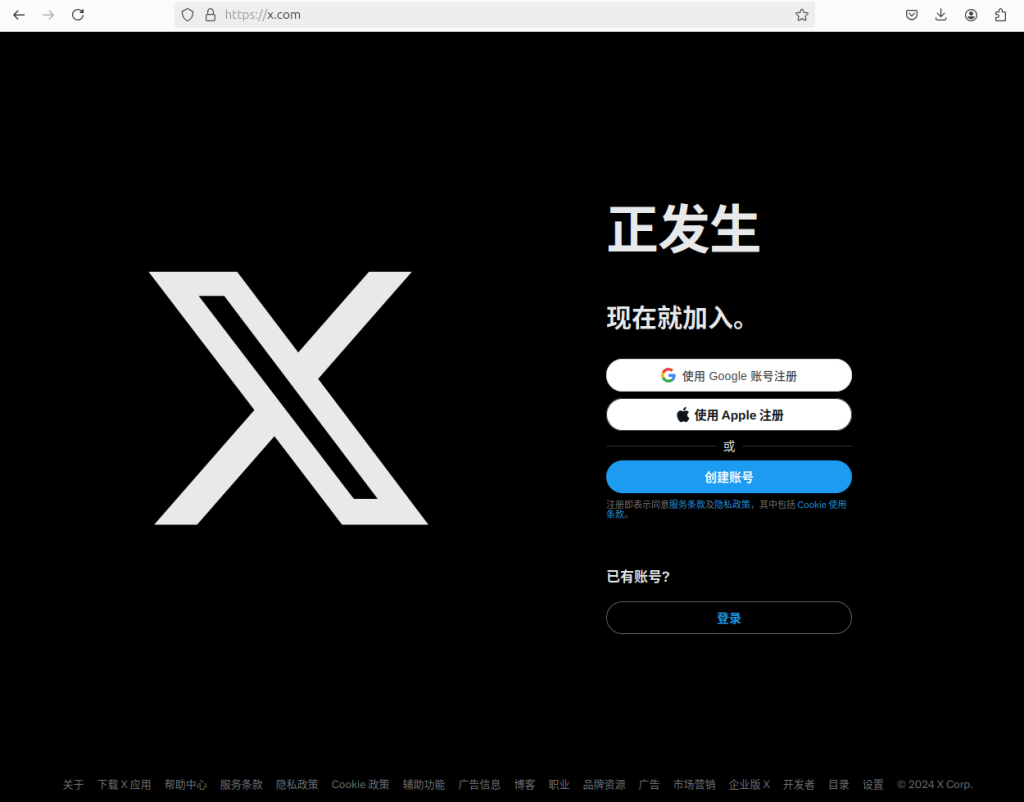Screen dimensions: 1024x802
Task: Open the 设置 footer link
Action: (873, 785)
